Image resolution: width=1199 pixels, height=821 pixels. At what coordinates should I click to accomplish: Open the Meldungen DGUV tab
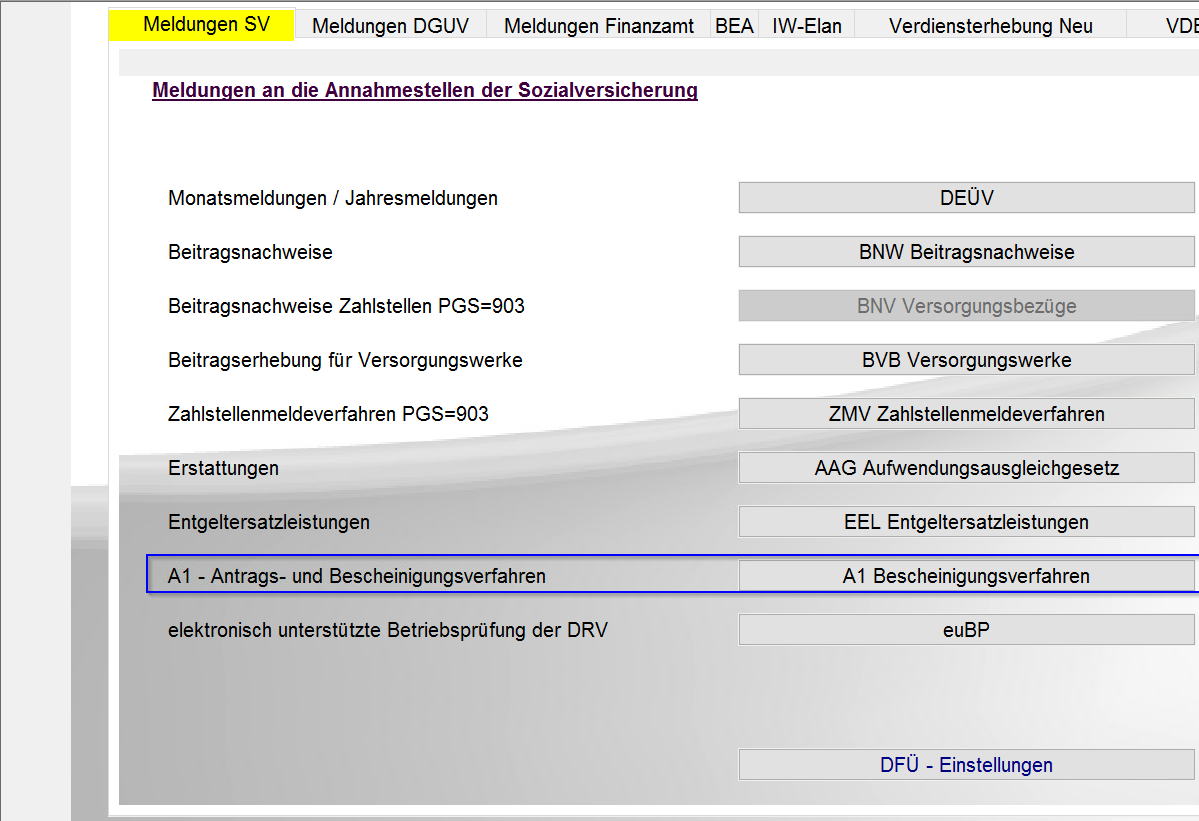390,26
